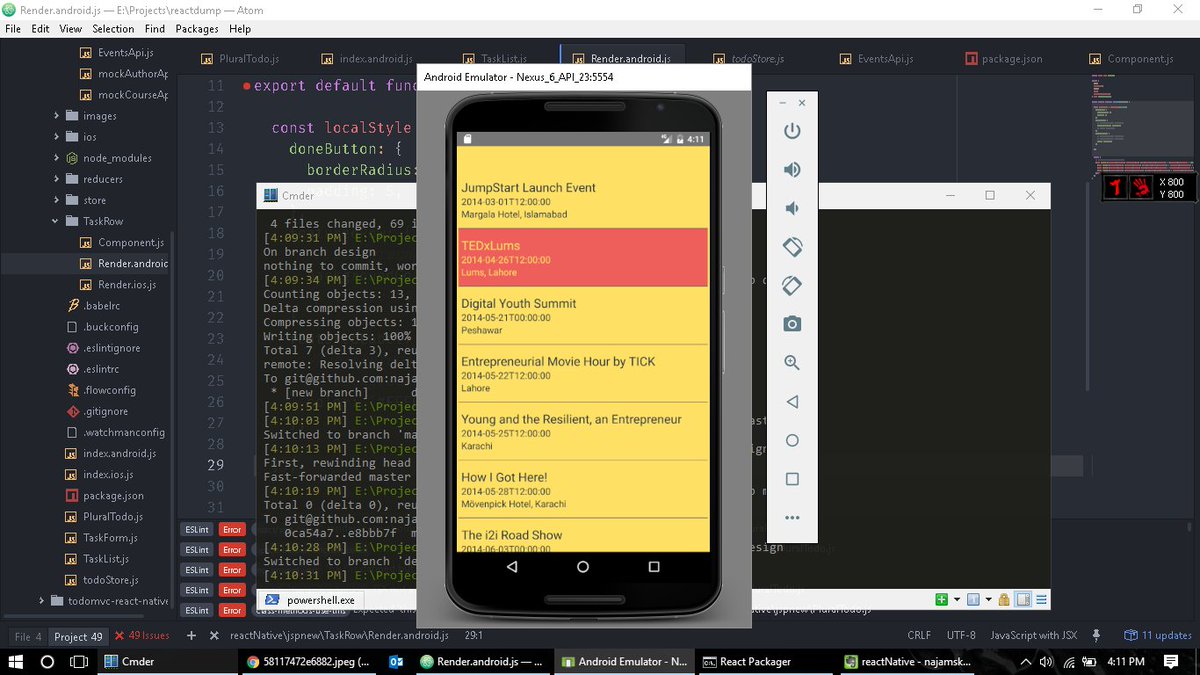The width and height of the screenshot is (1200, 675).
Task: Open the system tray volume slider
Action: (x=1046, y=661)
